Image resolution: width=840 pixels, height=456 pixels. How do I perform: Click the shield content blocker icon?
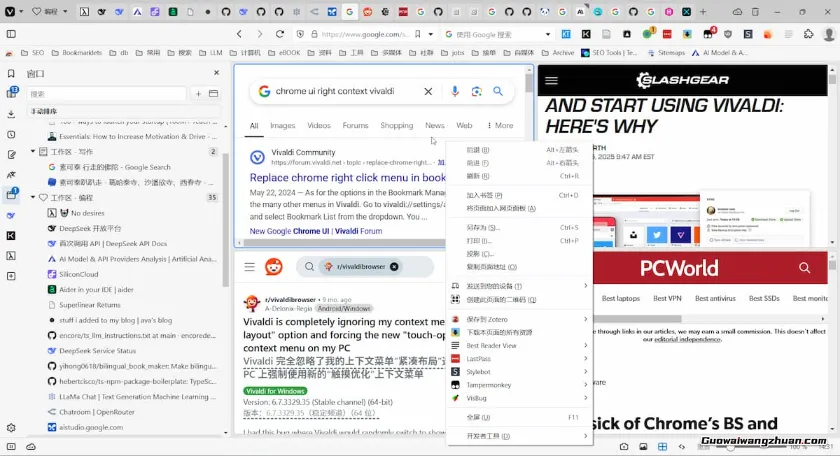(300, 34)
